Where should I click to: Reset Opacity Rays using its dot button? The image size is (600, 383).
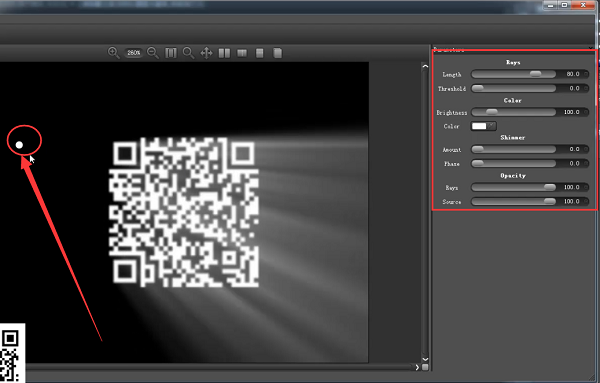click(586, 187)
